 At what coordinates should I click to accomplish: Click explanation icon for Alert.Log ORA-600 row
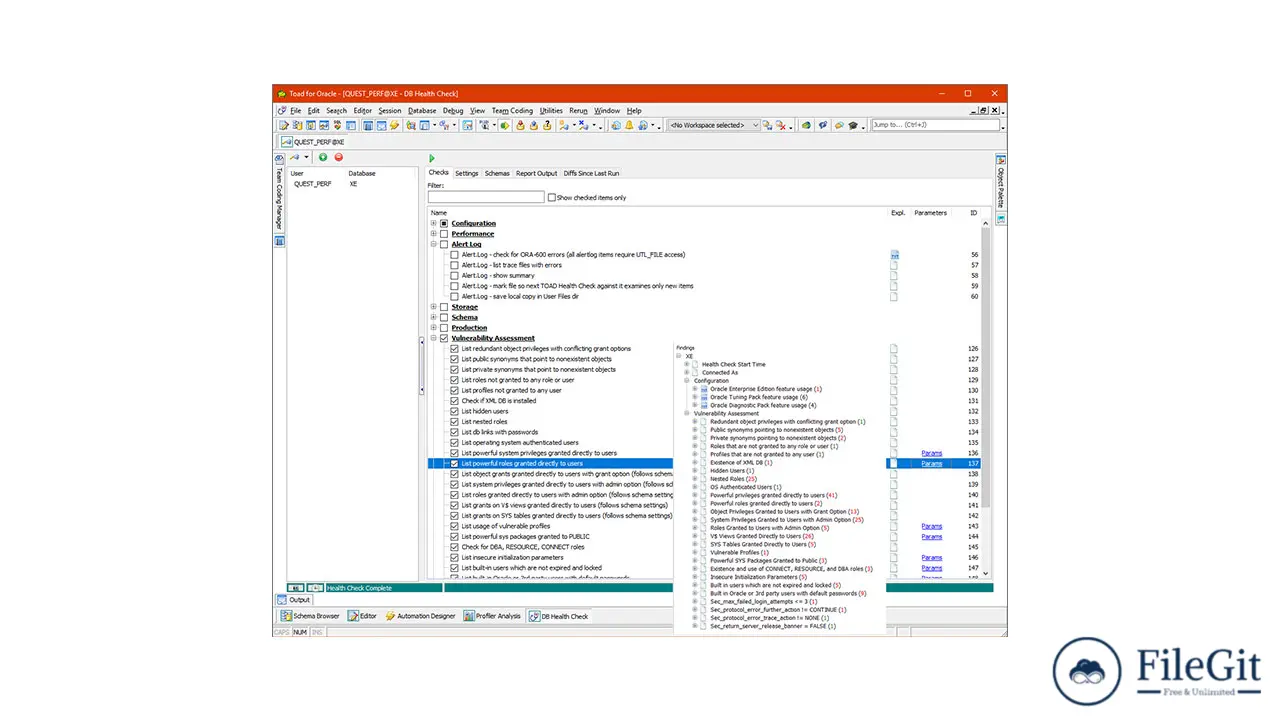[895, 255]
